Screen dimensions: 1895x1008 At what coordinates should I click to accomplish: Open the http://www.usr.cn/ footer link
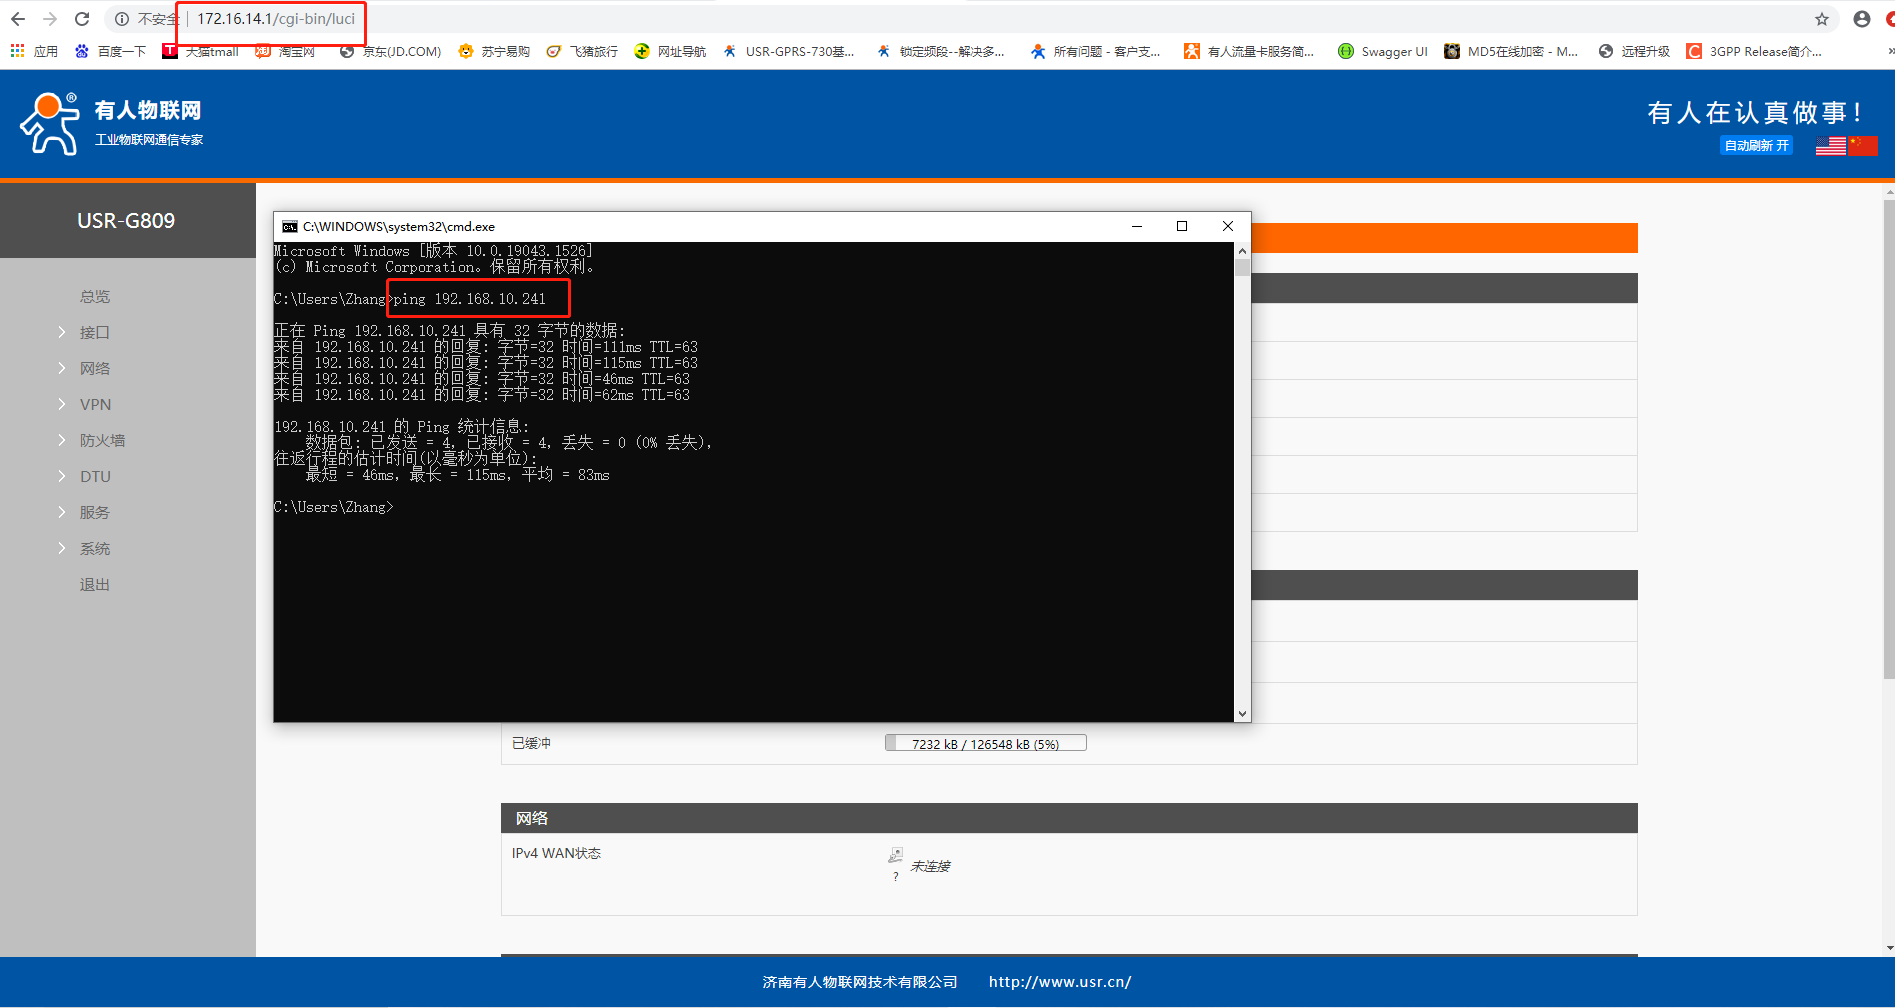click(x=1059, y=982)
